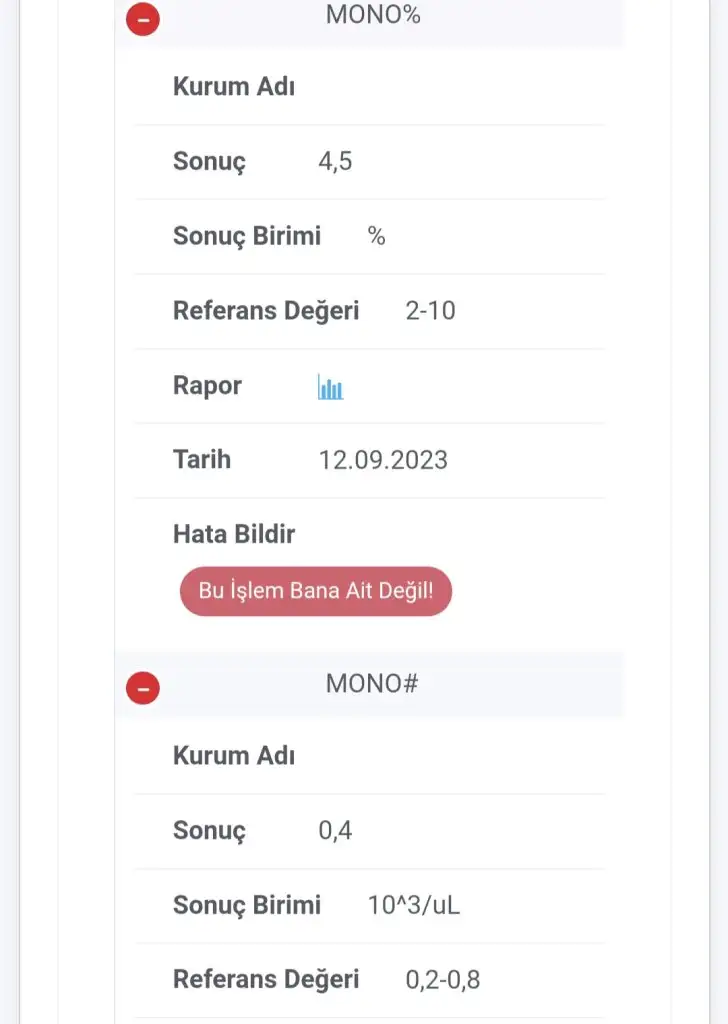
Task: Click the MONO% Referans Değeri 2-10
Action: point(430,311)
